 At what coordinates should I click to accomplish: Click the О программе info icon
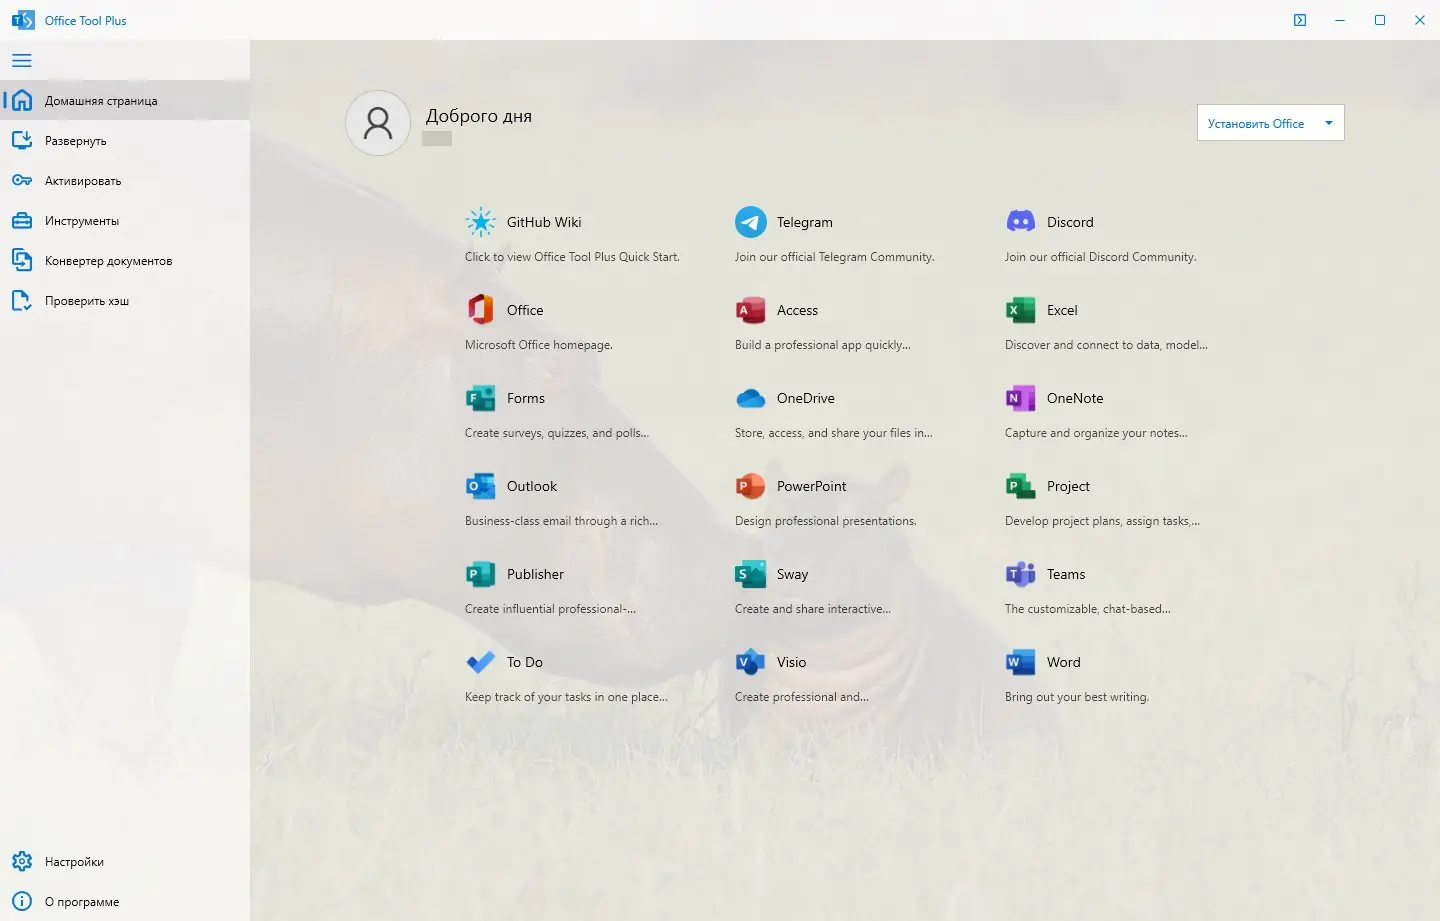pos(22,901)
